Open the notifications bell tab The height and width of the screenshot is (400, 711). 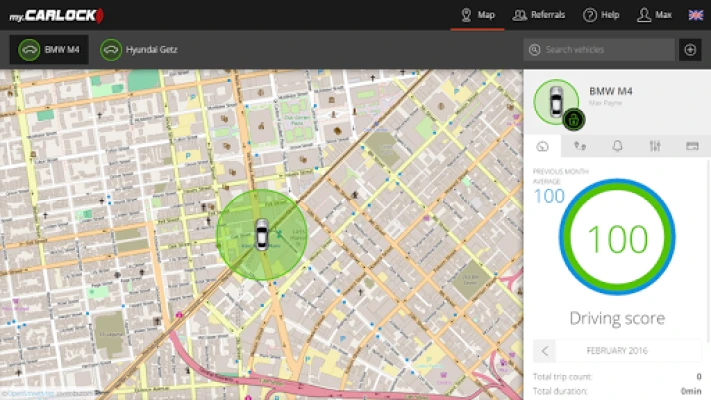point(617,146)
